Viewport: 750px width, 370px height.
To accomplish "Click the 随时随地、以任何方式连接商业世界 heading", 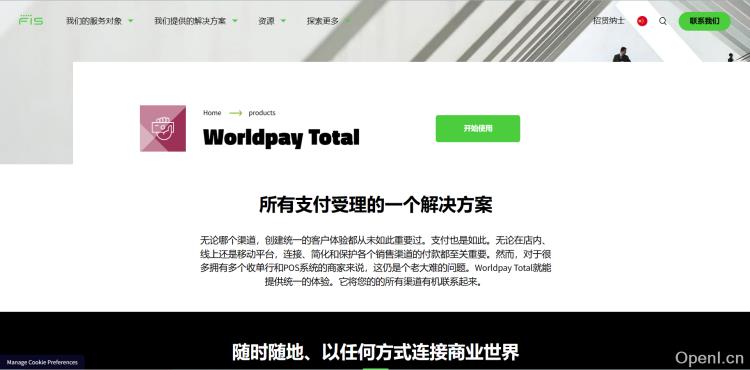I will click(x=375, y=352).
